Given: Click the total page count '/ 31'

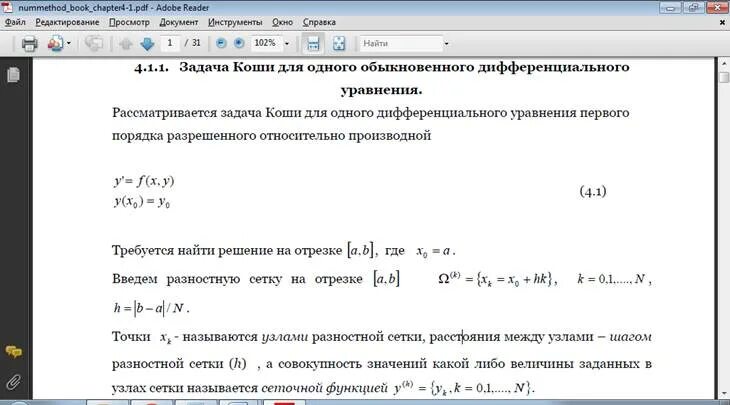Looking at the screenshot, I should tap(193, 43).
